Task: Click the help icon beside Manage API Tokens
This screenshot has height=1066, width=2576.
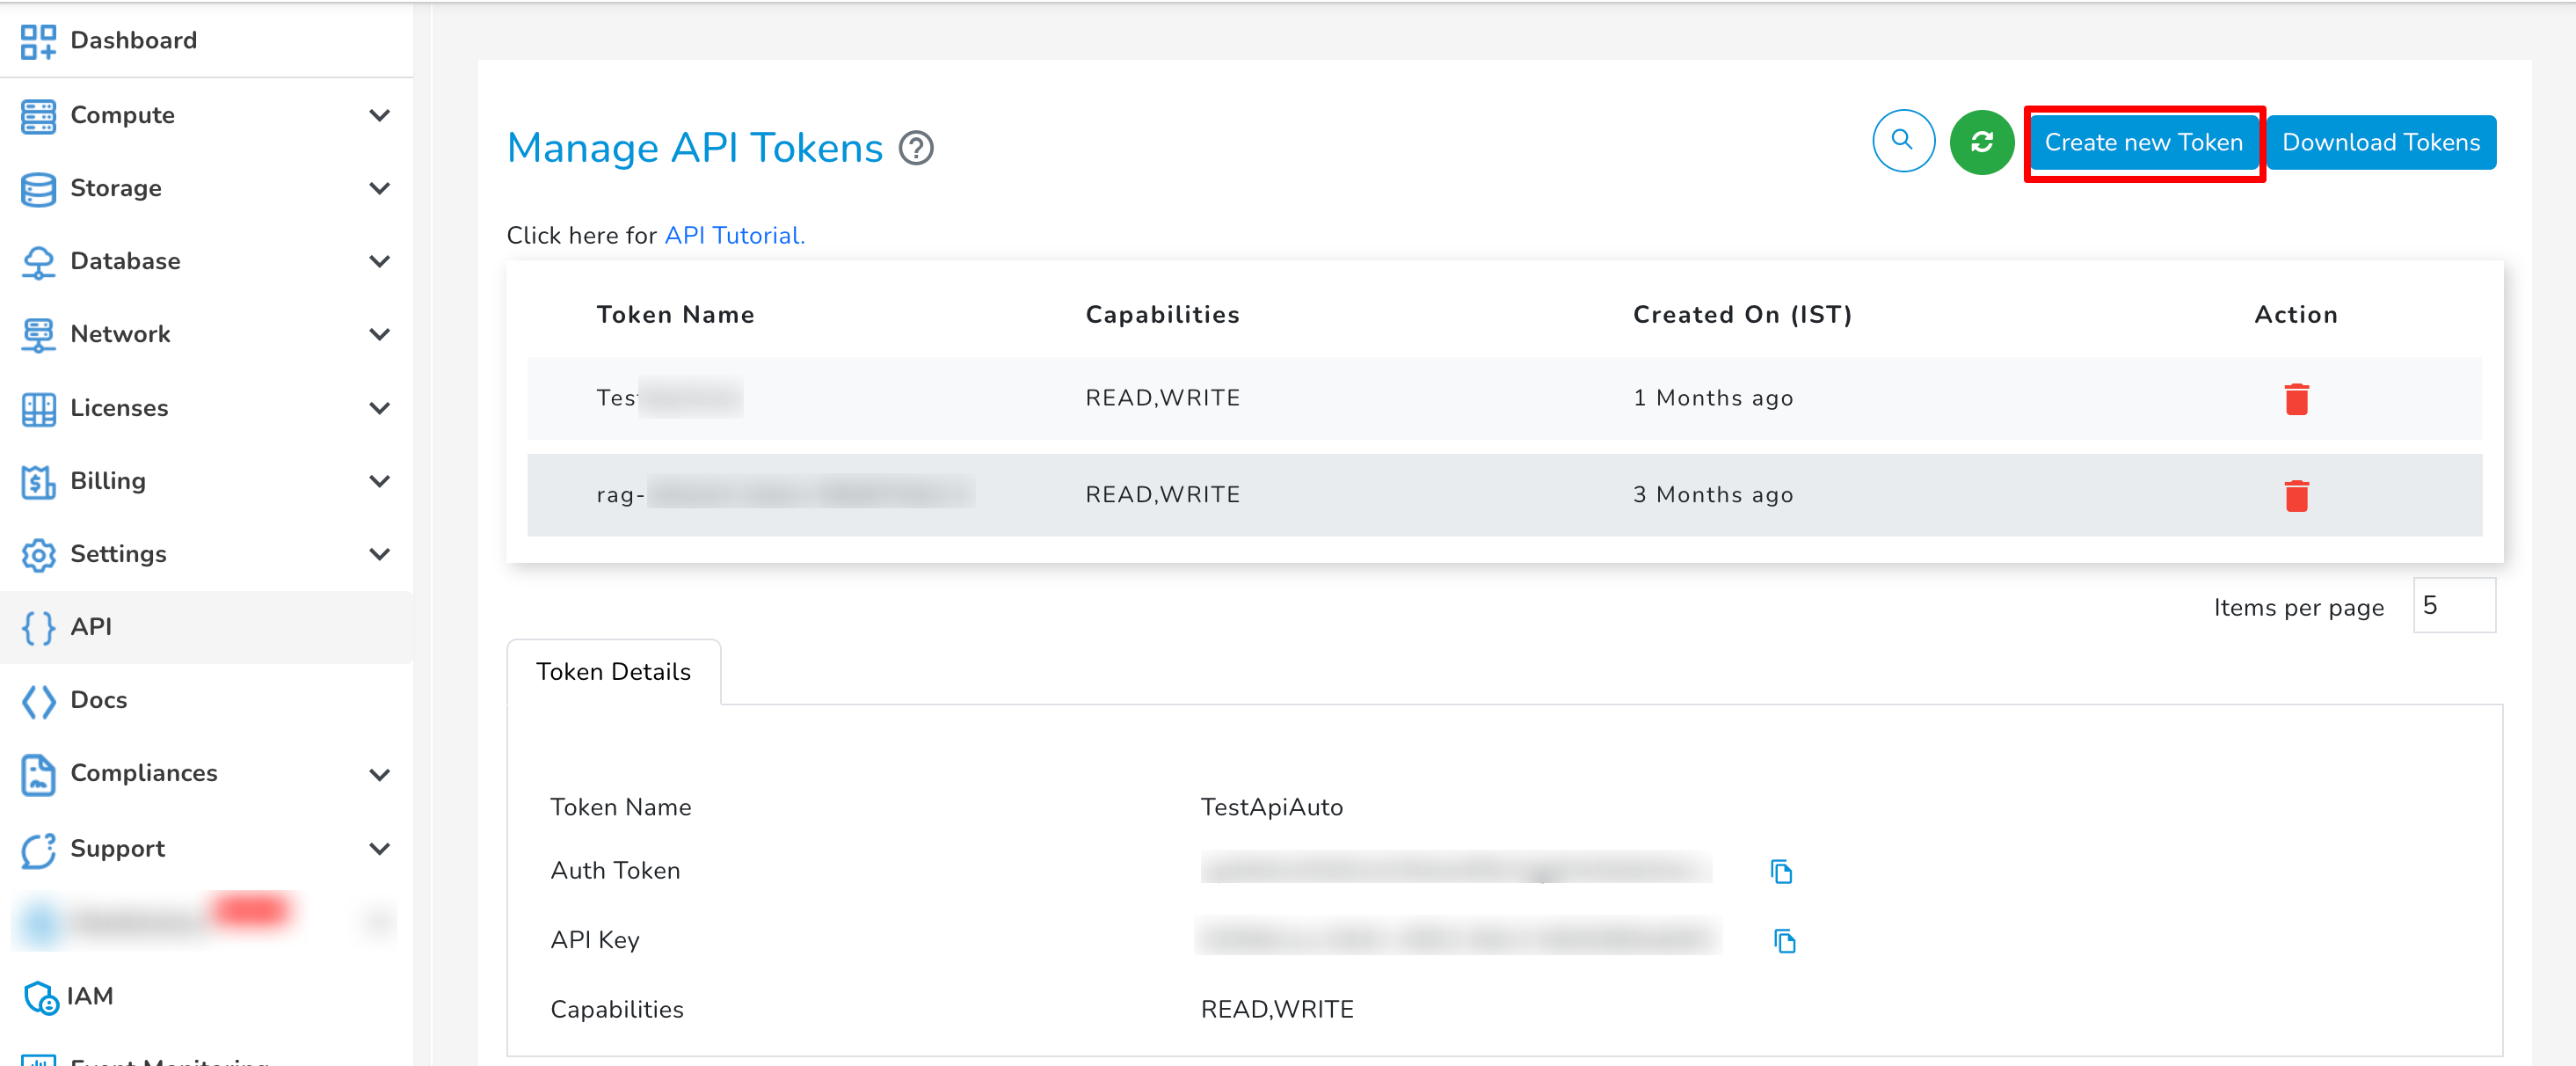Action: click(x=916, y=149)
